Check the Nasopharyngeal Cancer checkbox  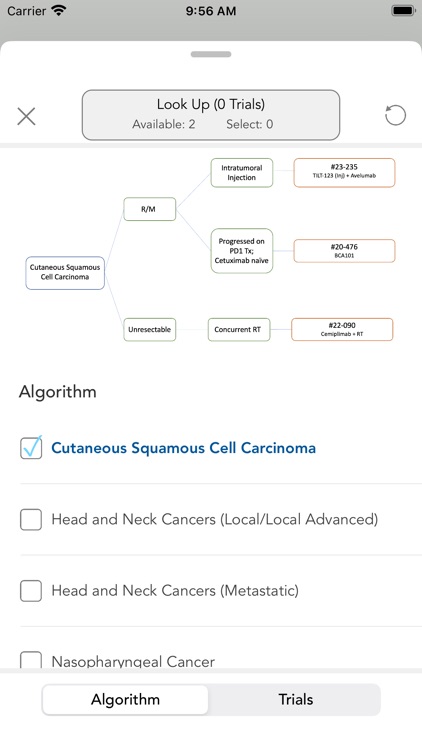coord(31,660)
